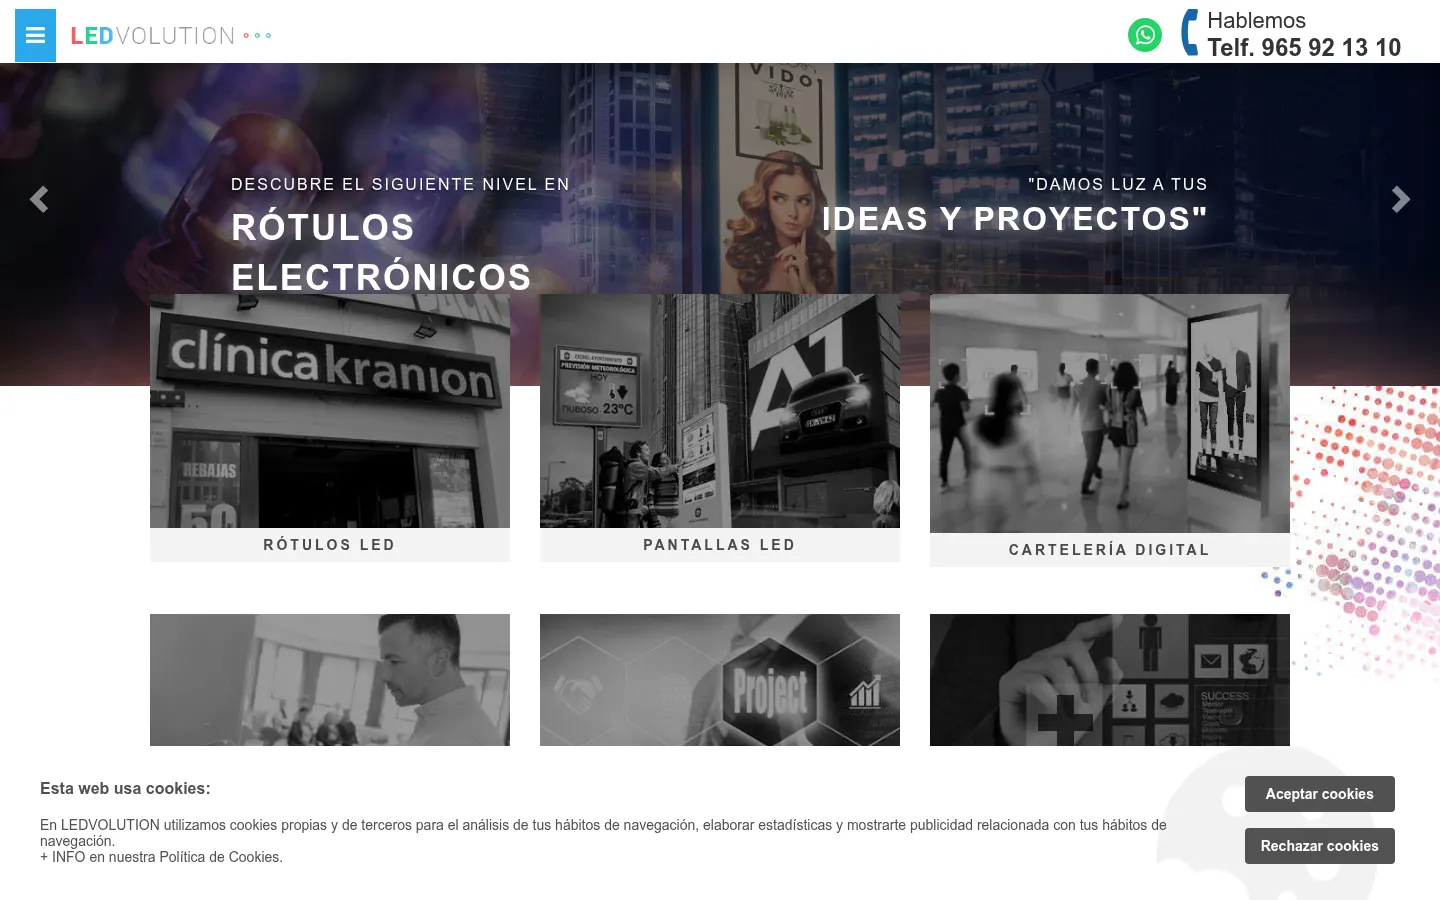Image resolution: width=1440 pixels, height=900 pixels.
Task: Open the shopping mall signage thumbnail
Action: [x=1110, y=413]
